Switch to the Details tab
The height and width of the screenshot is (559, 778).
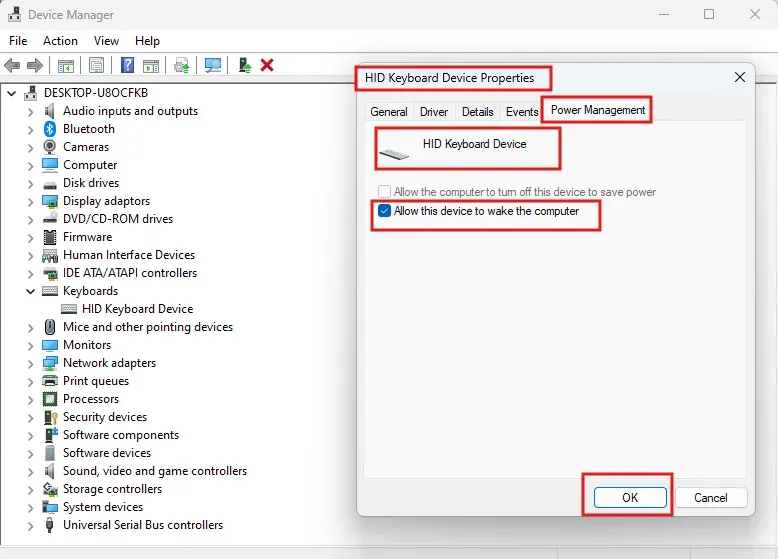(477, 112)
